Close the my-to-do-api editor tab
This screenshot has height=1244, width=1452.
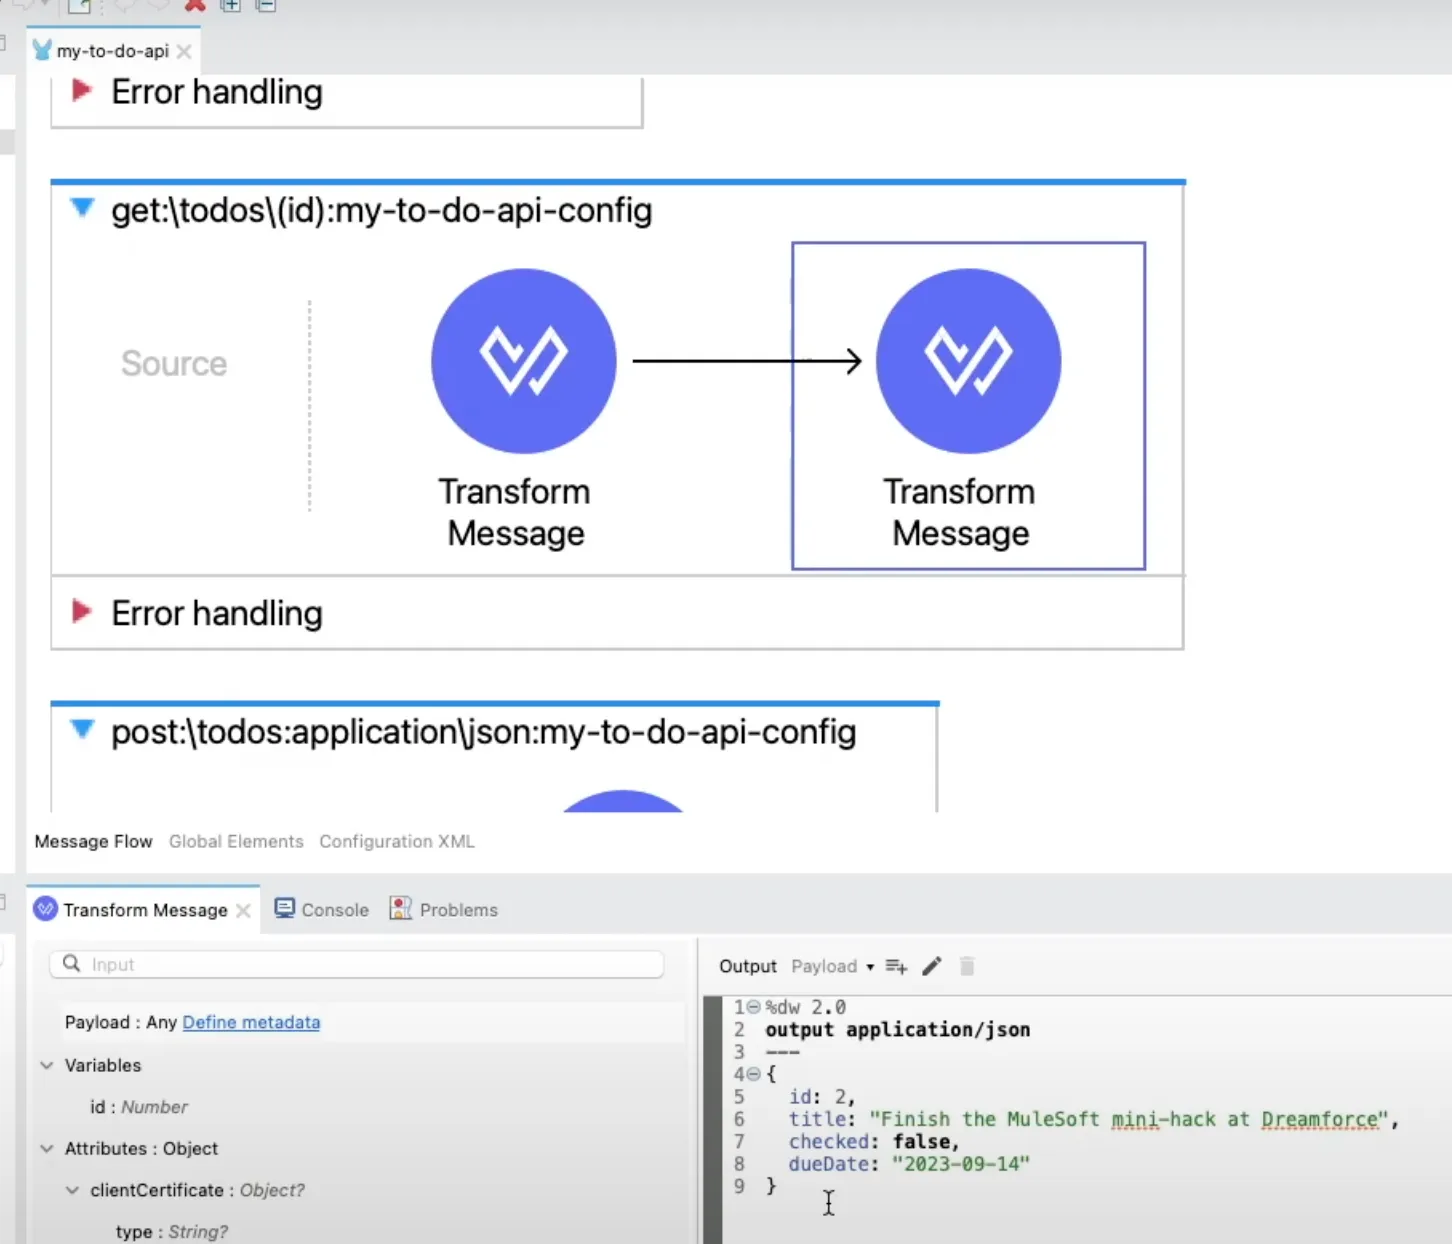(x=184, y=51)
